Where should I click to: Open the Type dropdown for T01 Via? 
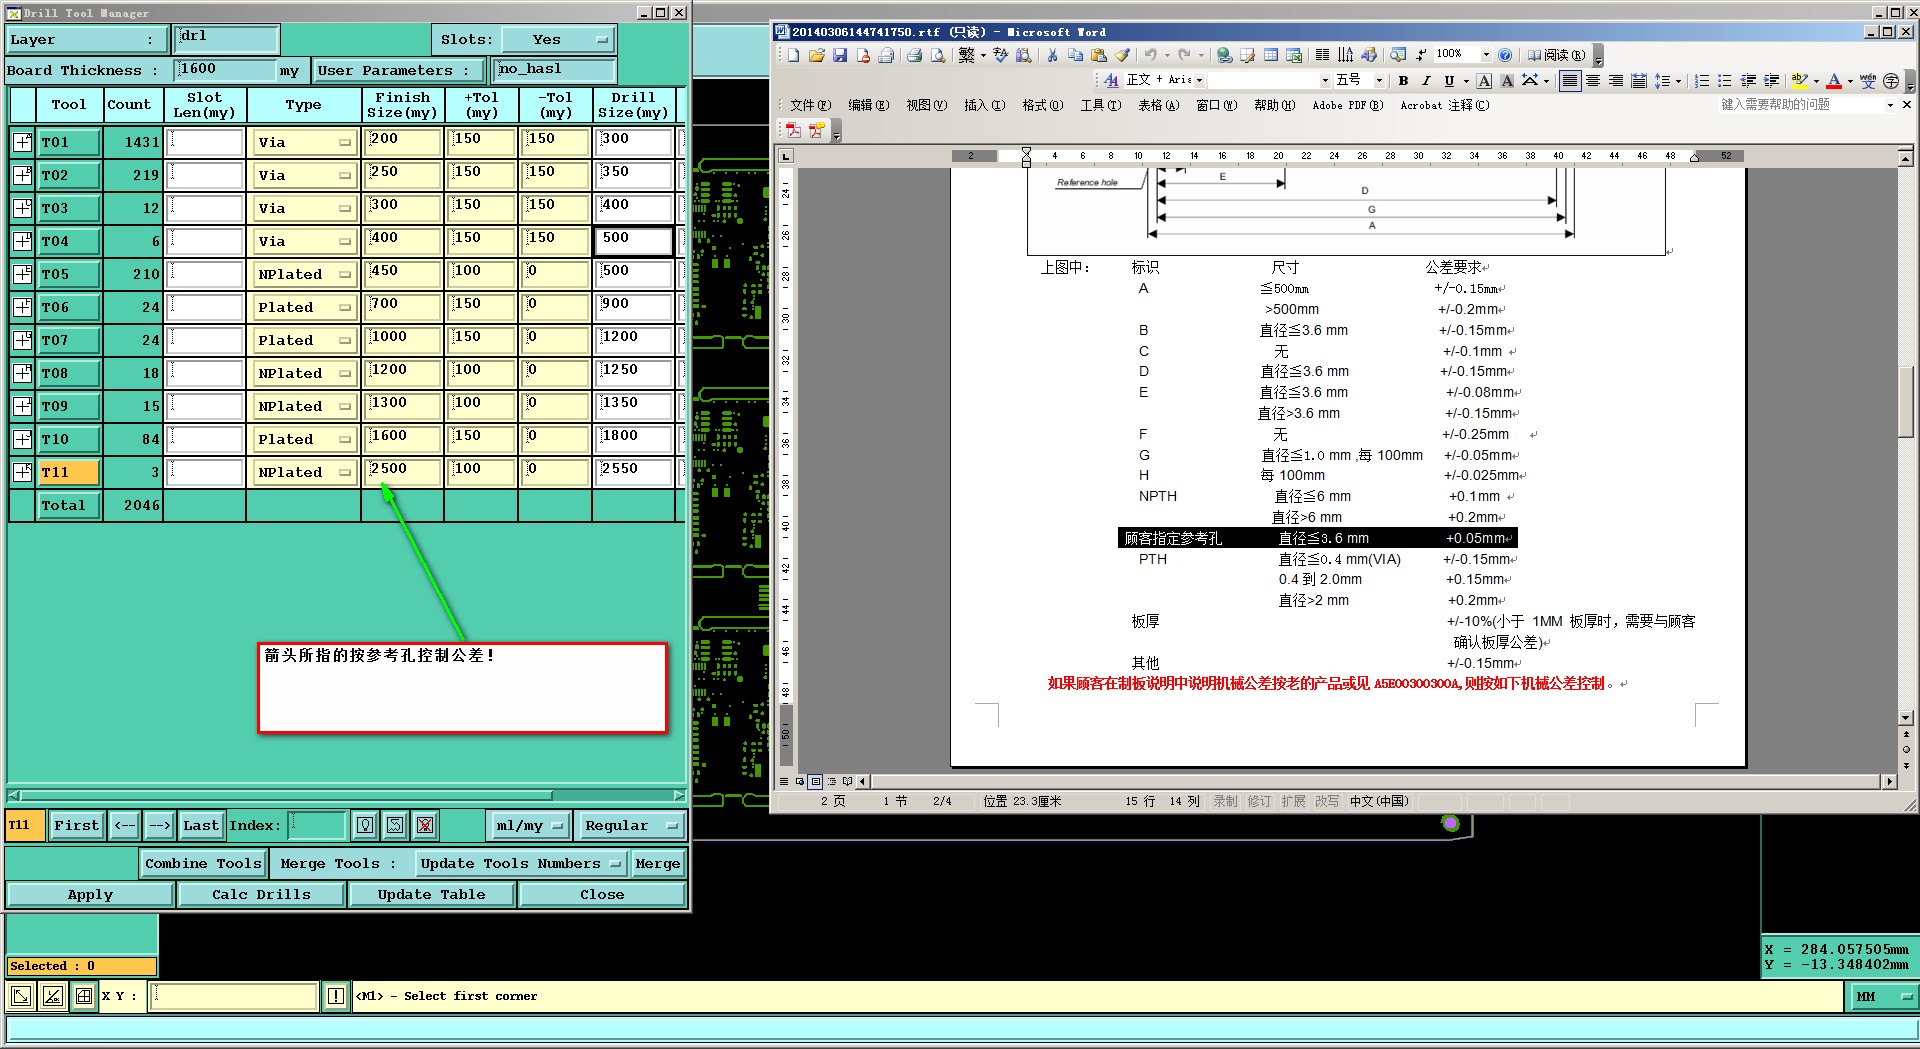coord(304,142)
